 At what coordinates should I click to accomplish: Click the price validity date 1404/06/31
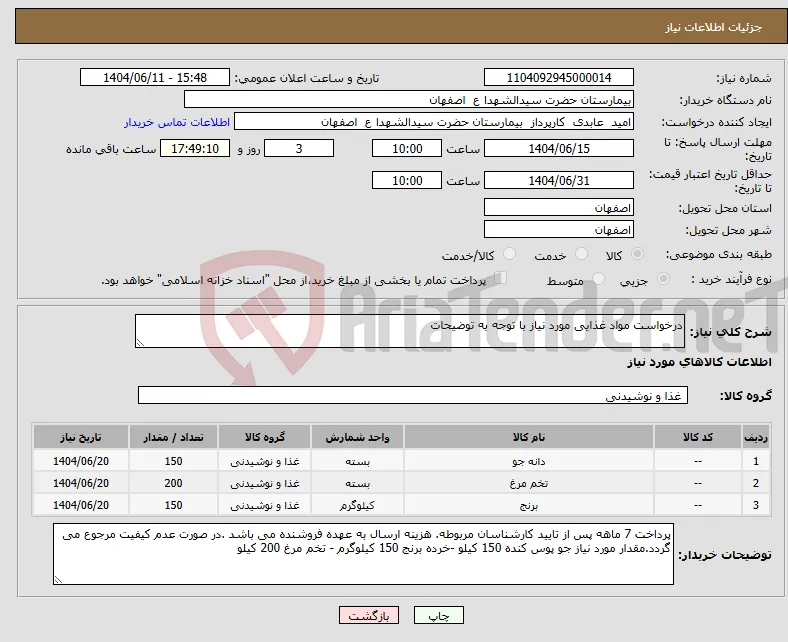(559, 180)
